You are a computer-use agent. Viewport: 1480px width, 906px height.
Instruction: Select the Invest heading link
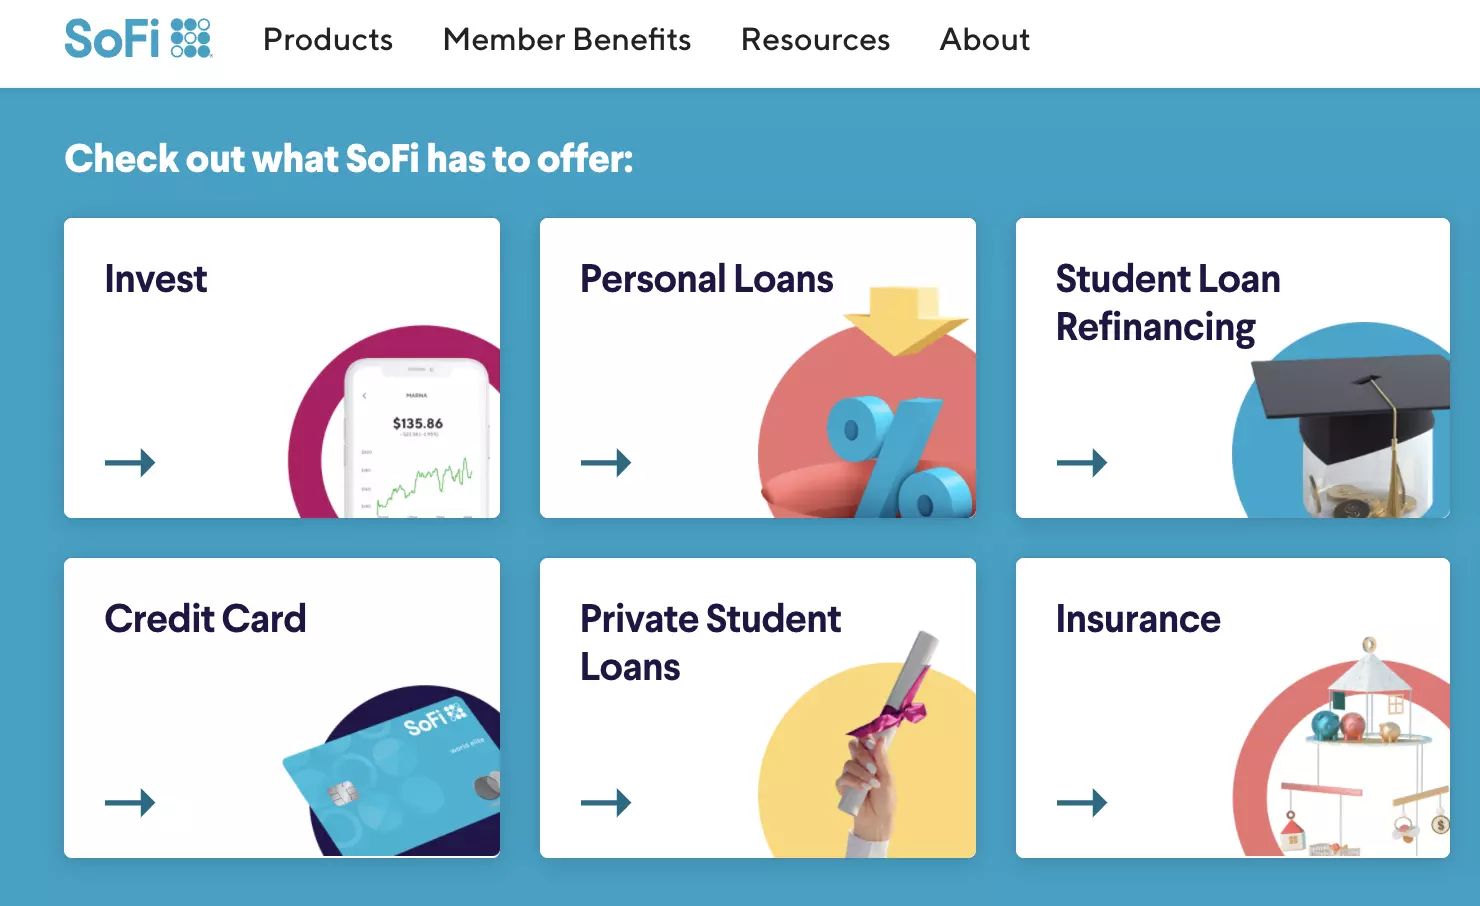(156, 279)
